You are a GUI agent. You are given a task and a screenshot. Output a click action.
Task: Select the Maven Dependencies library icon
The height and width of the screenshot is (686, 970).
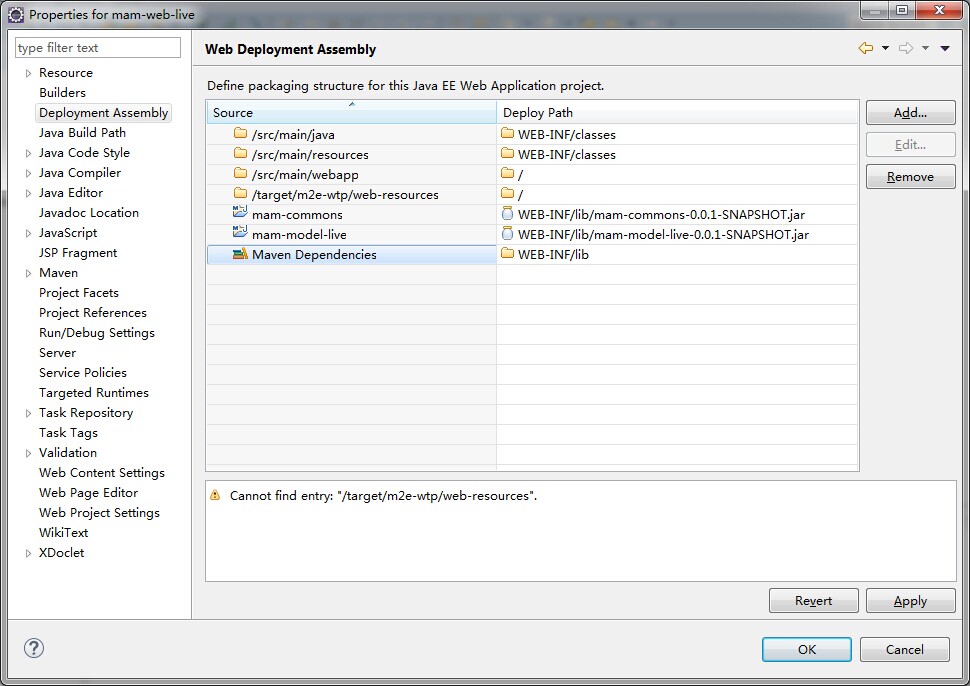(x=240, y=254)
